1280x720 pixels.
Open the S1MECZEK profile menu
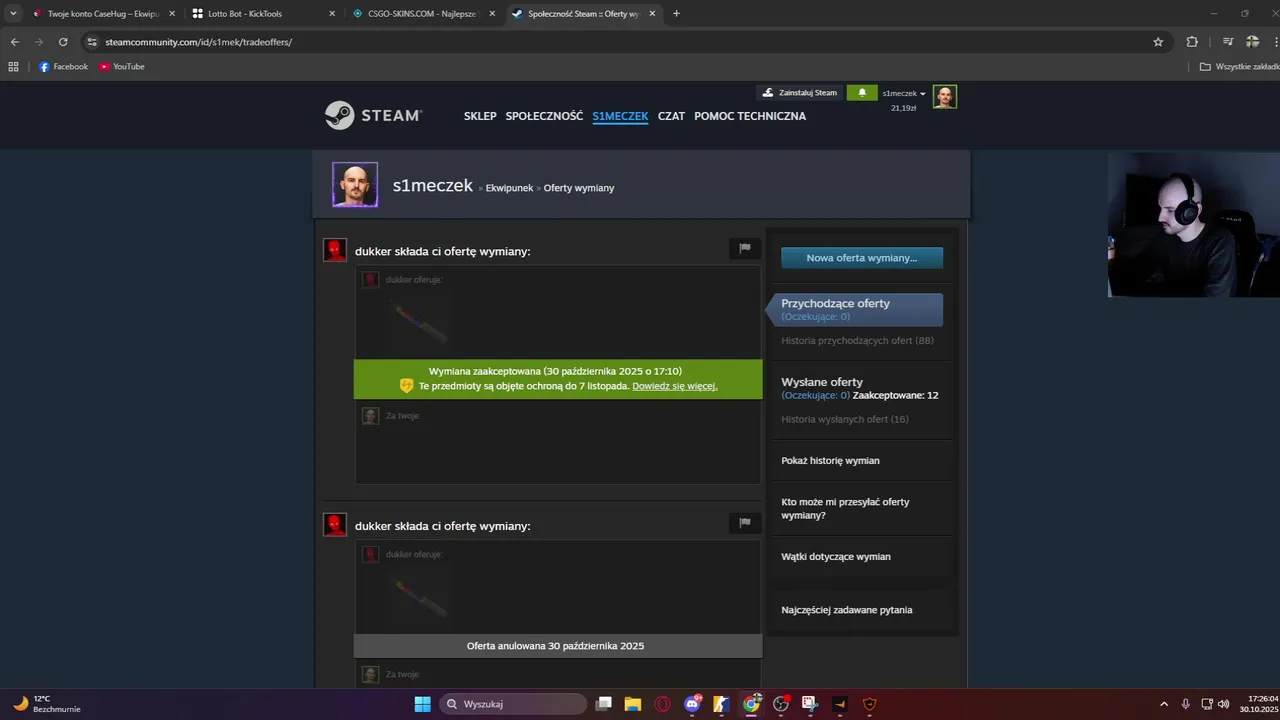pyautogui.click(x=620, y=116)
